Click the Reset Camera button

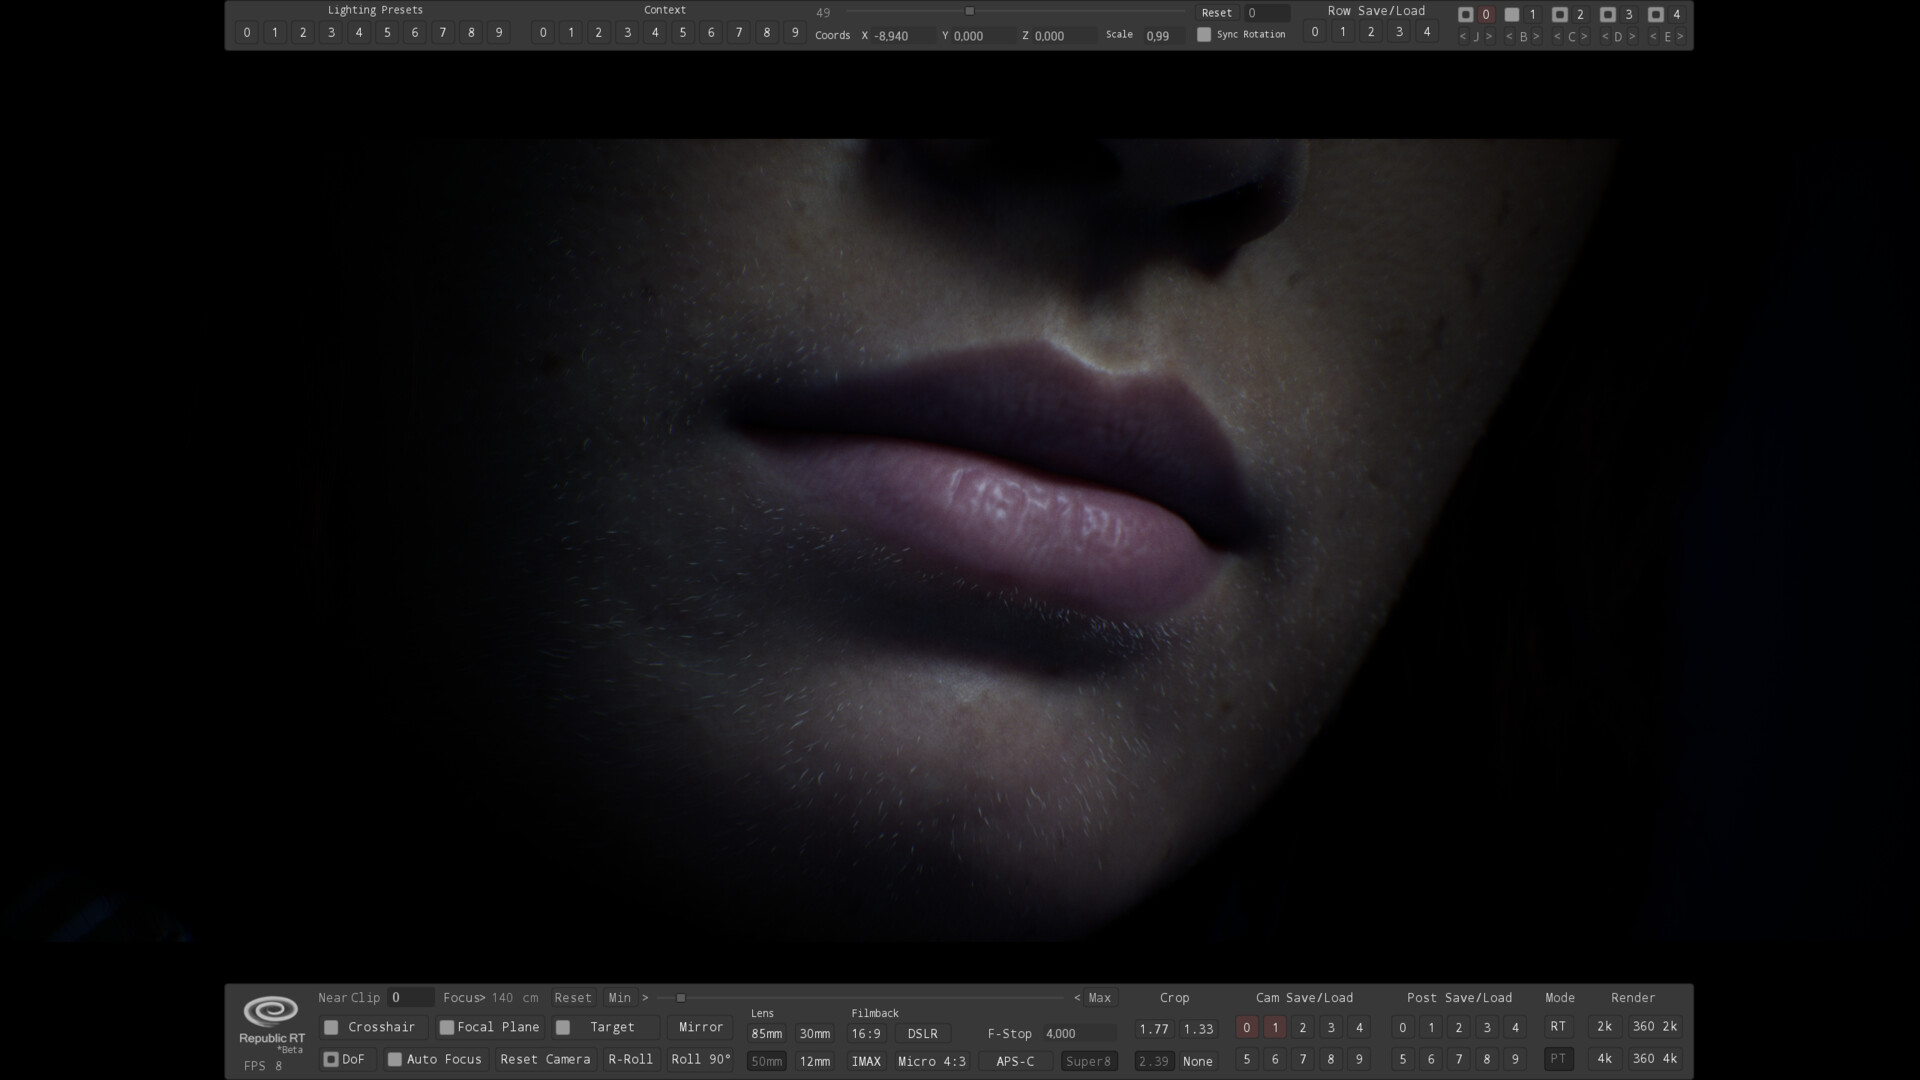(x=545, y=1059)
